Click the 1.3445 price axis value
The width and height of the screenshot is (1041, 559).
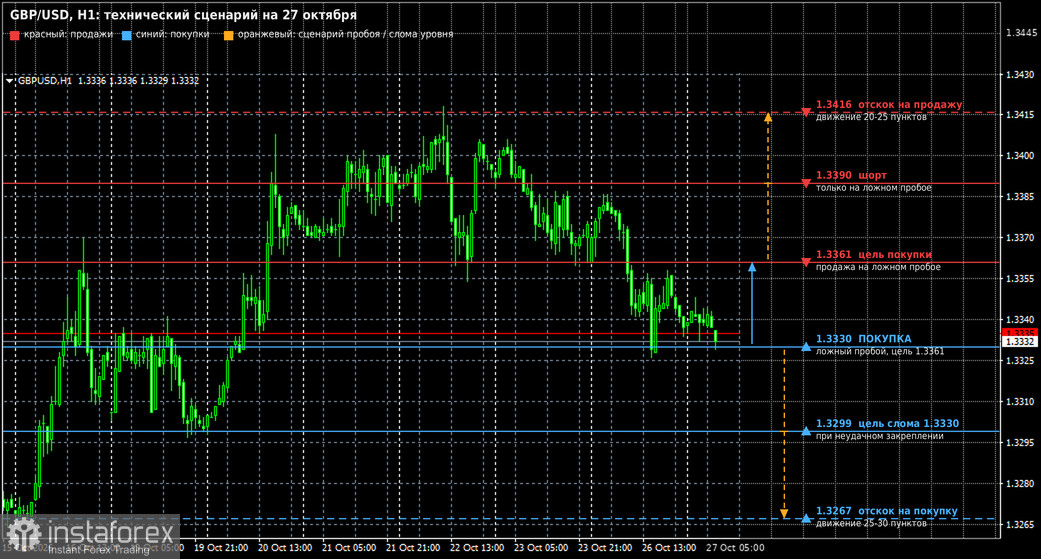pyautogui.click(x=1021, y=33)
